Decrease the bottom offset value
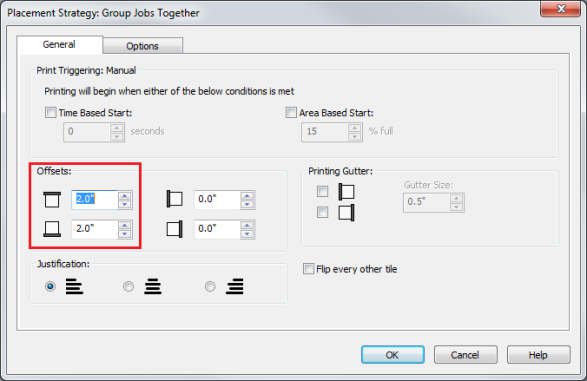 (125, 234)
